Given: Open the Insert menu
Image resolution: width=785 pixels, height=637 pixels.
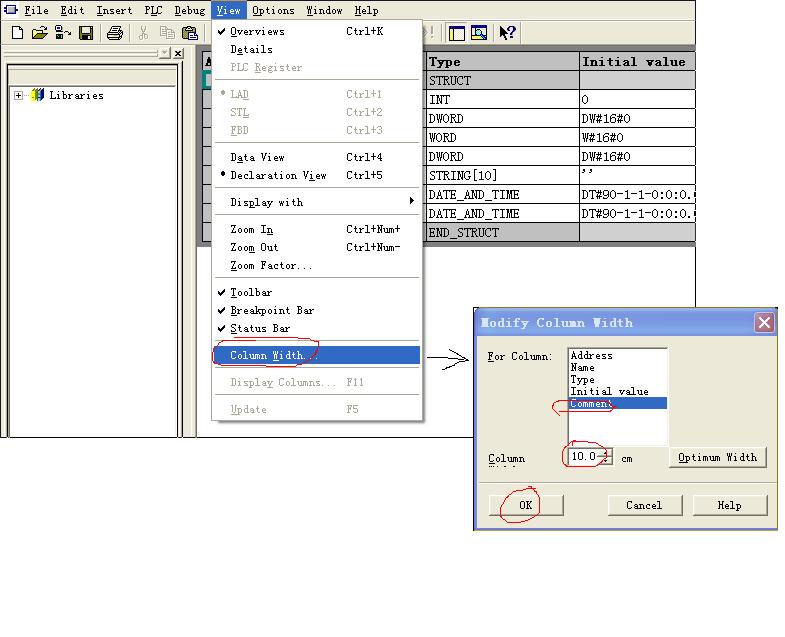Looking at the screenshot, I should (x=114, y=10).
